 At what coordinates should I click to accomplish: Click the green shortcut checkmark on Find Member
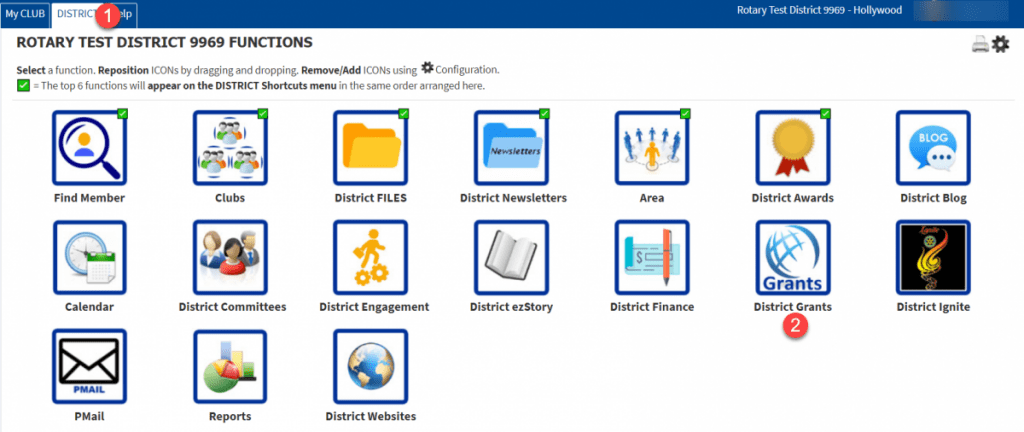click(x=122, y=114)
